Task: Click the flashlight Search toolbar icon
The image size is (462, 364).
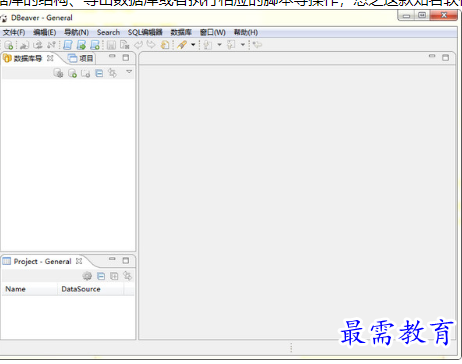Action: [182, 45]
